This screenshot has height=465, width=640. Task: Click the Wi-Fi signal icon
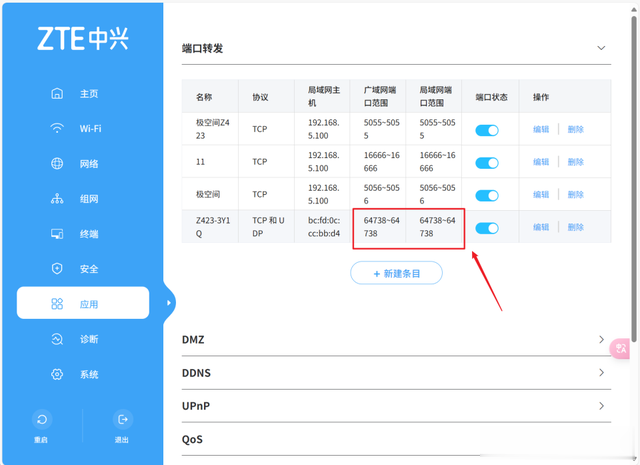tap(57, 128)
